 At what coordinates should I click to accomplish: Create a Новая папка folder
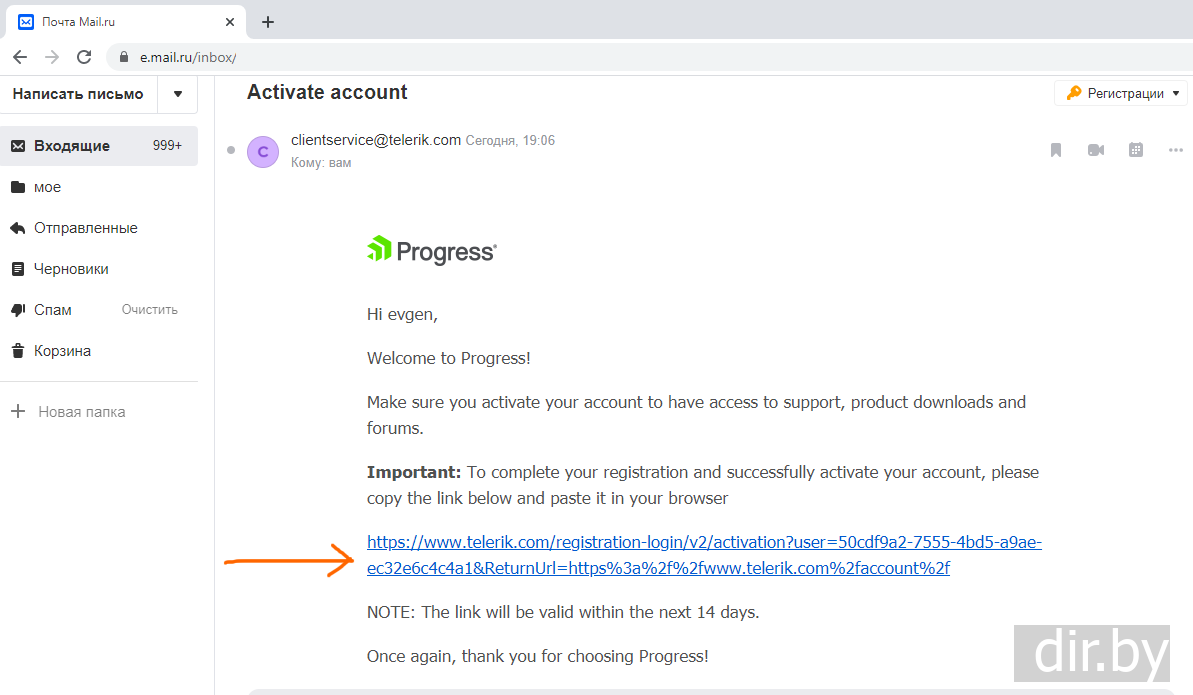pos(99,412)
